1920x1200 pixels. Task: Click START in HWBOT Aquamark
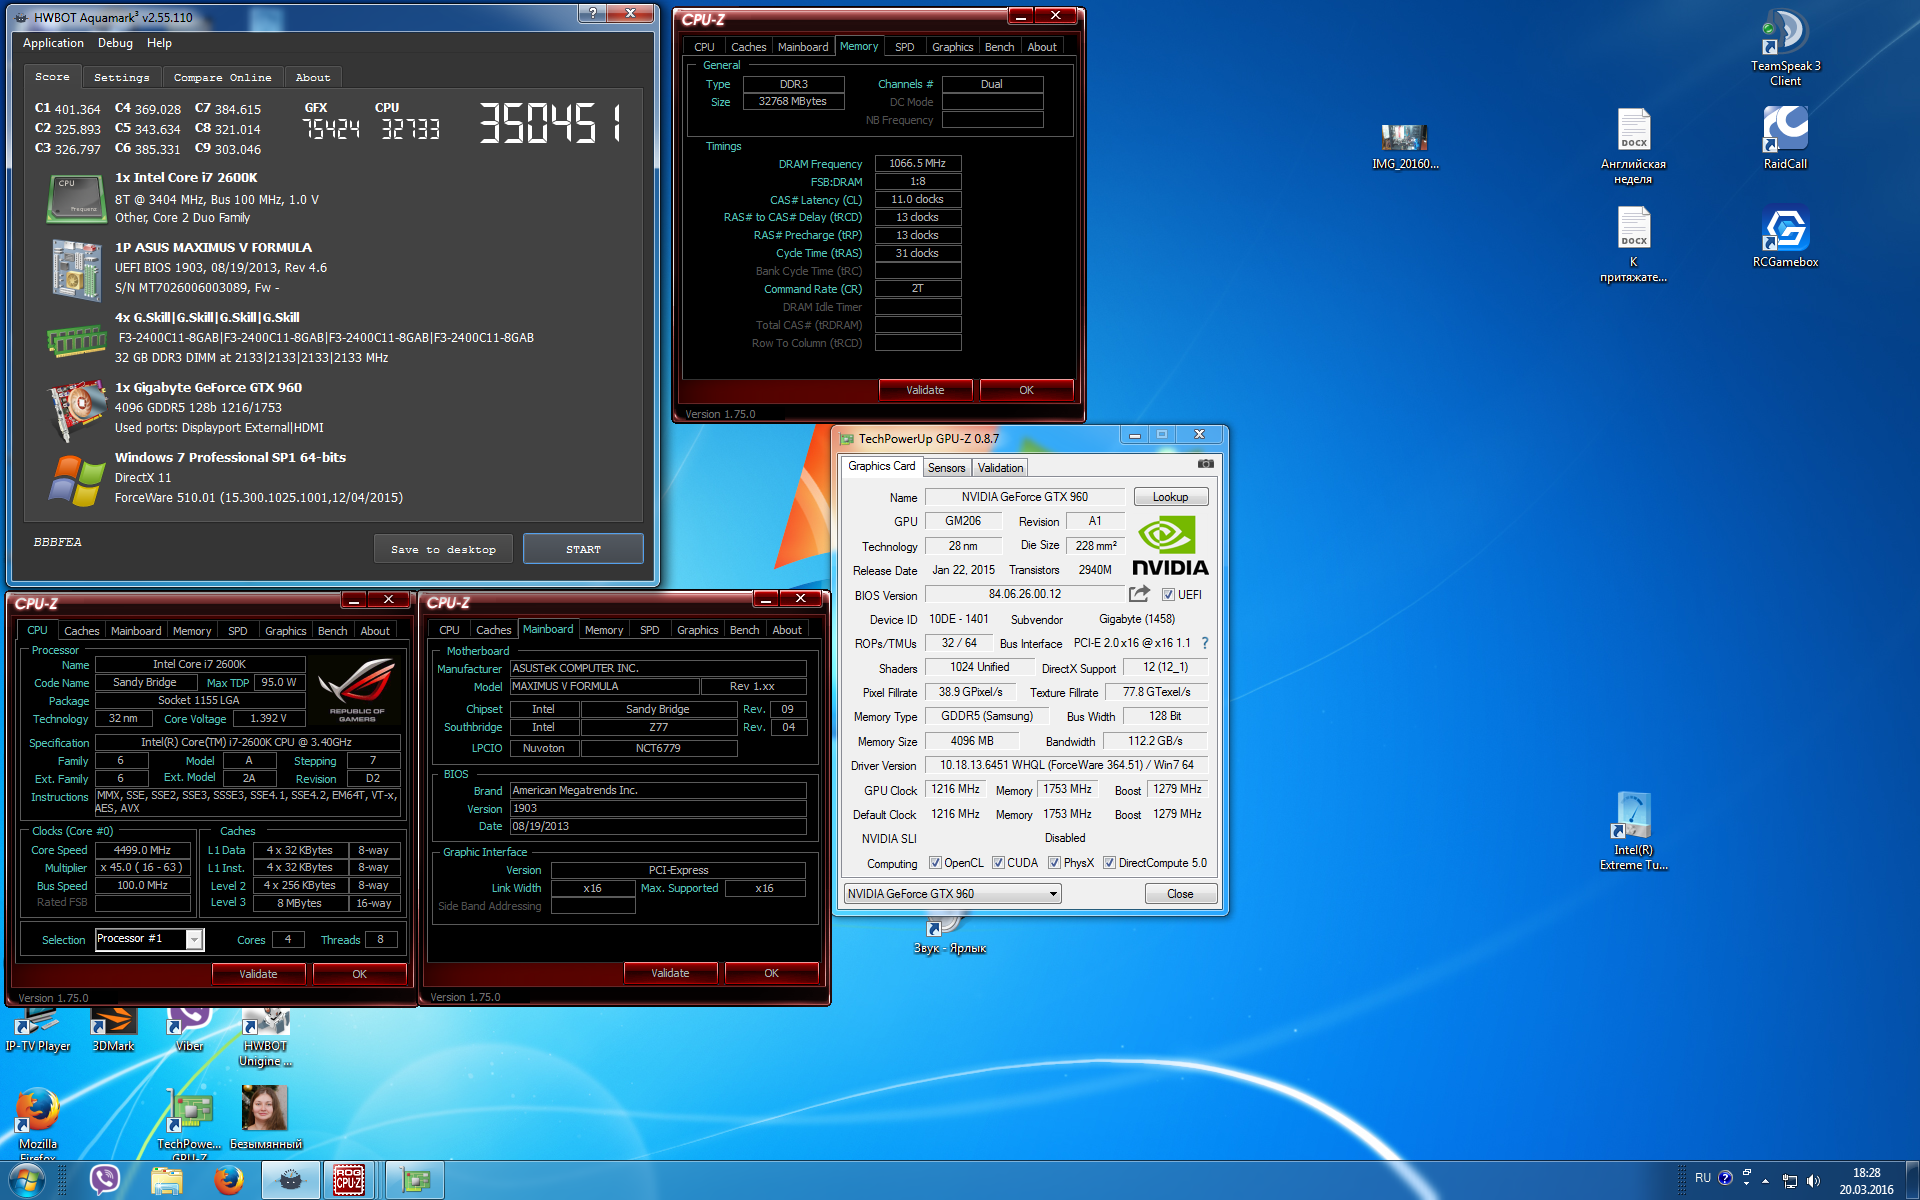tap(583, 549)
